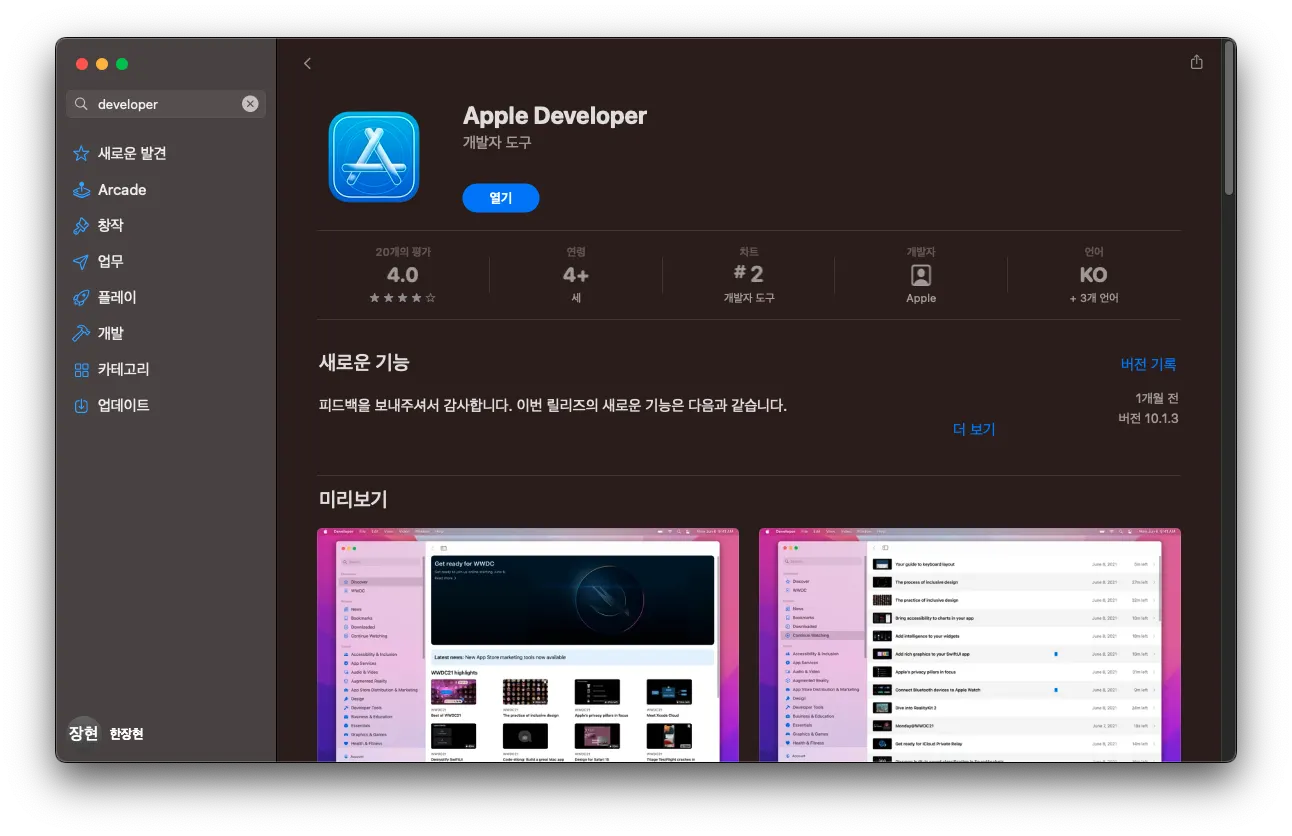Click the 1개월 전 release date text

1157,398
